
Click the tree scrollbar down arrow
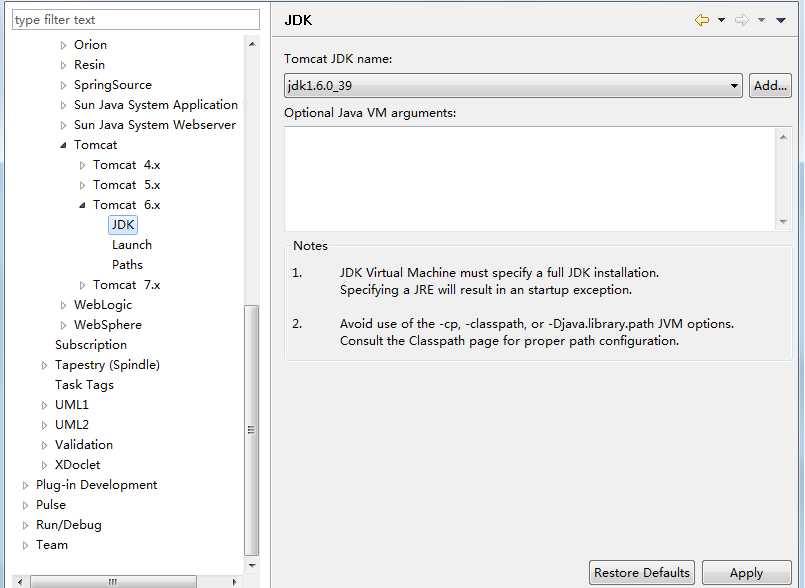click(252, 565)
